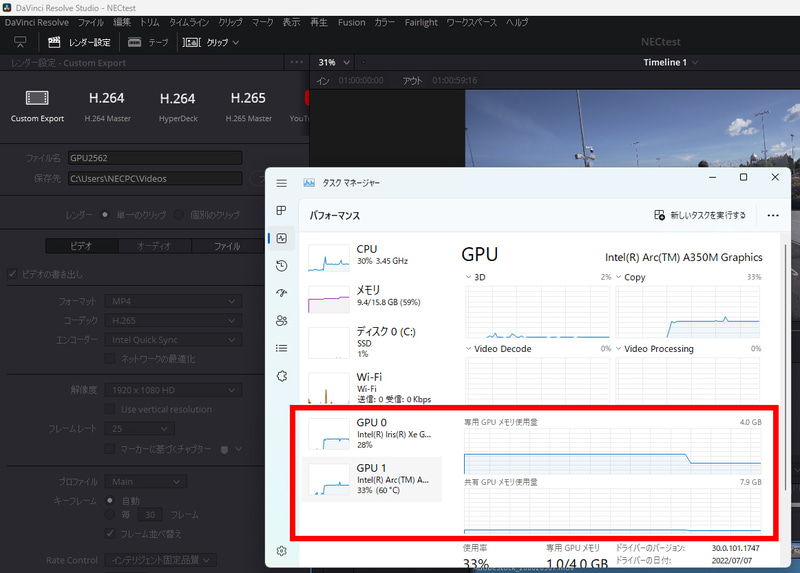Open Task Manager more options ellipsis
The width and height of the screenshot is (800, 573).
pyautogui.click(x=773, y=215)
